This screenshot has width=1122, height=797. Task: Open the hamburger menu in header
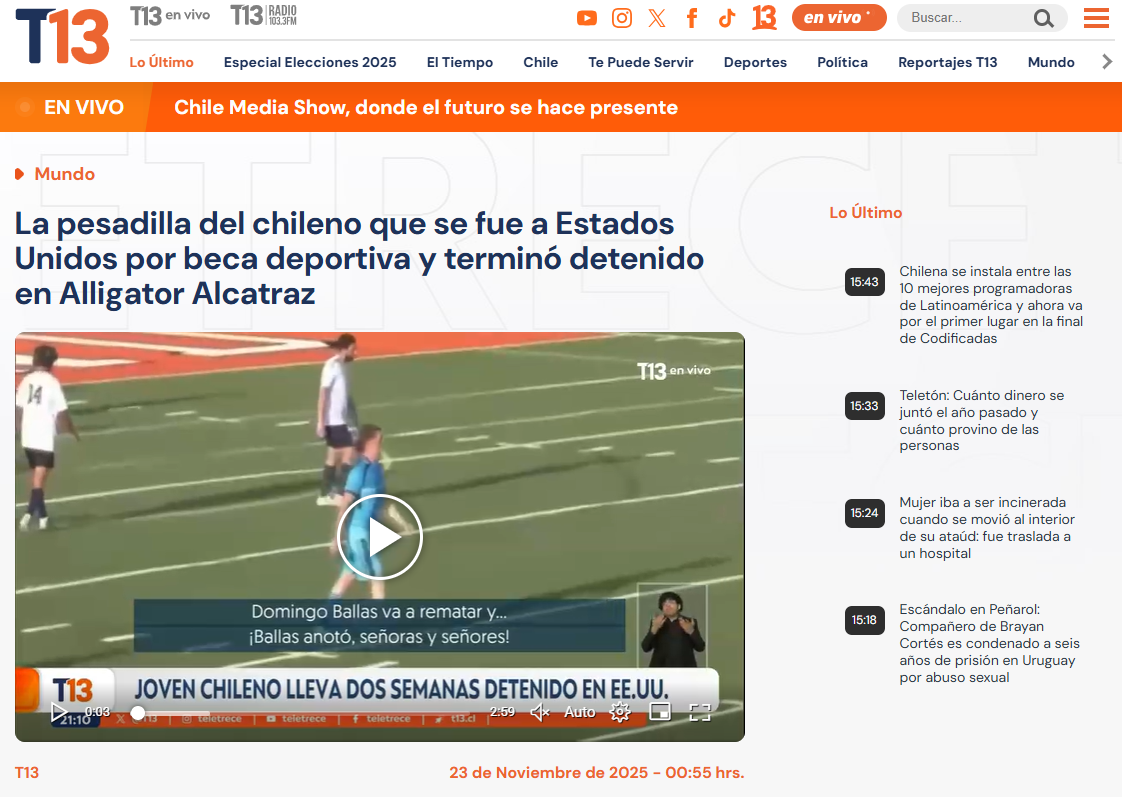pyautogui.click(x=1096, y=18)
